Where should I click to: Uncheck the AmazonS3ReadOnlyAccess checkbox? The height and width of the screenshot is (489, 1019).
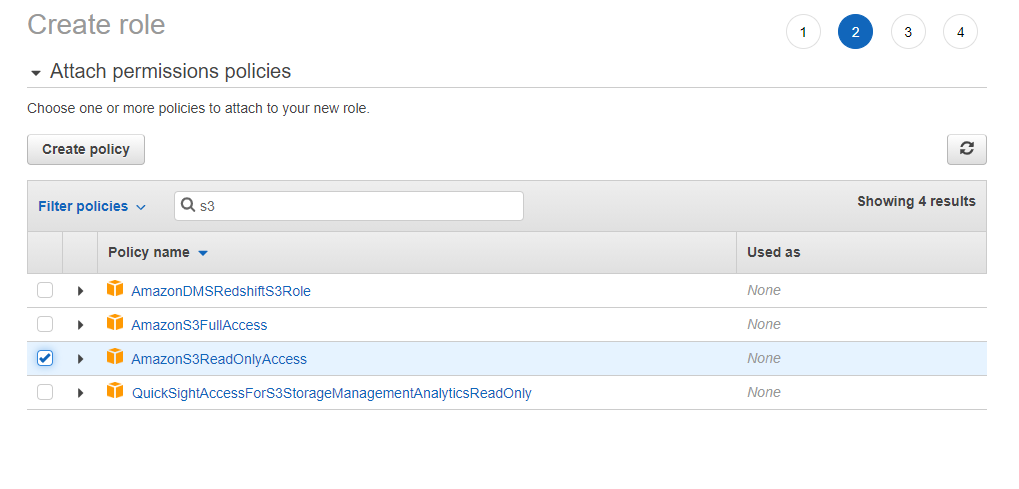(x=45, y=358)
